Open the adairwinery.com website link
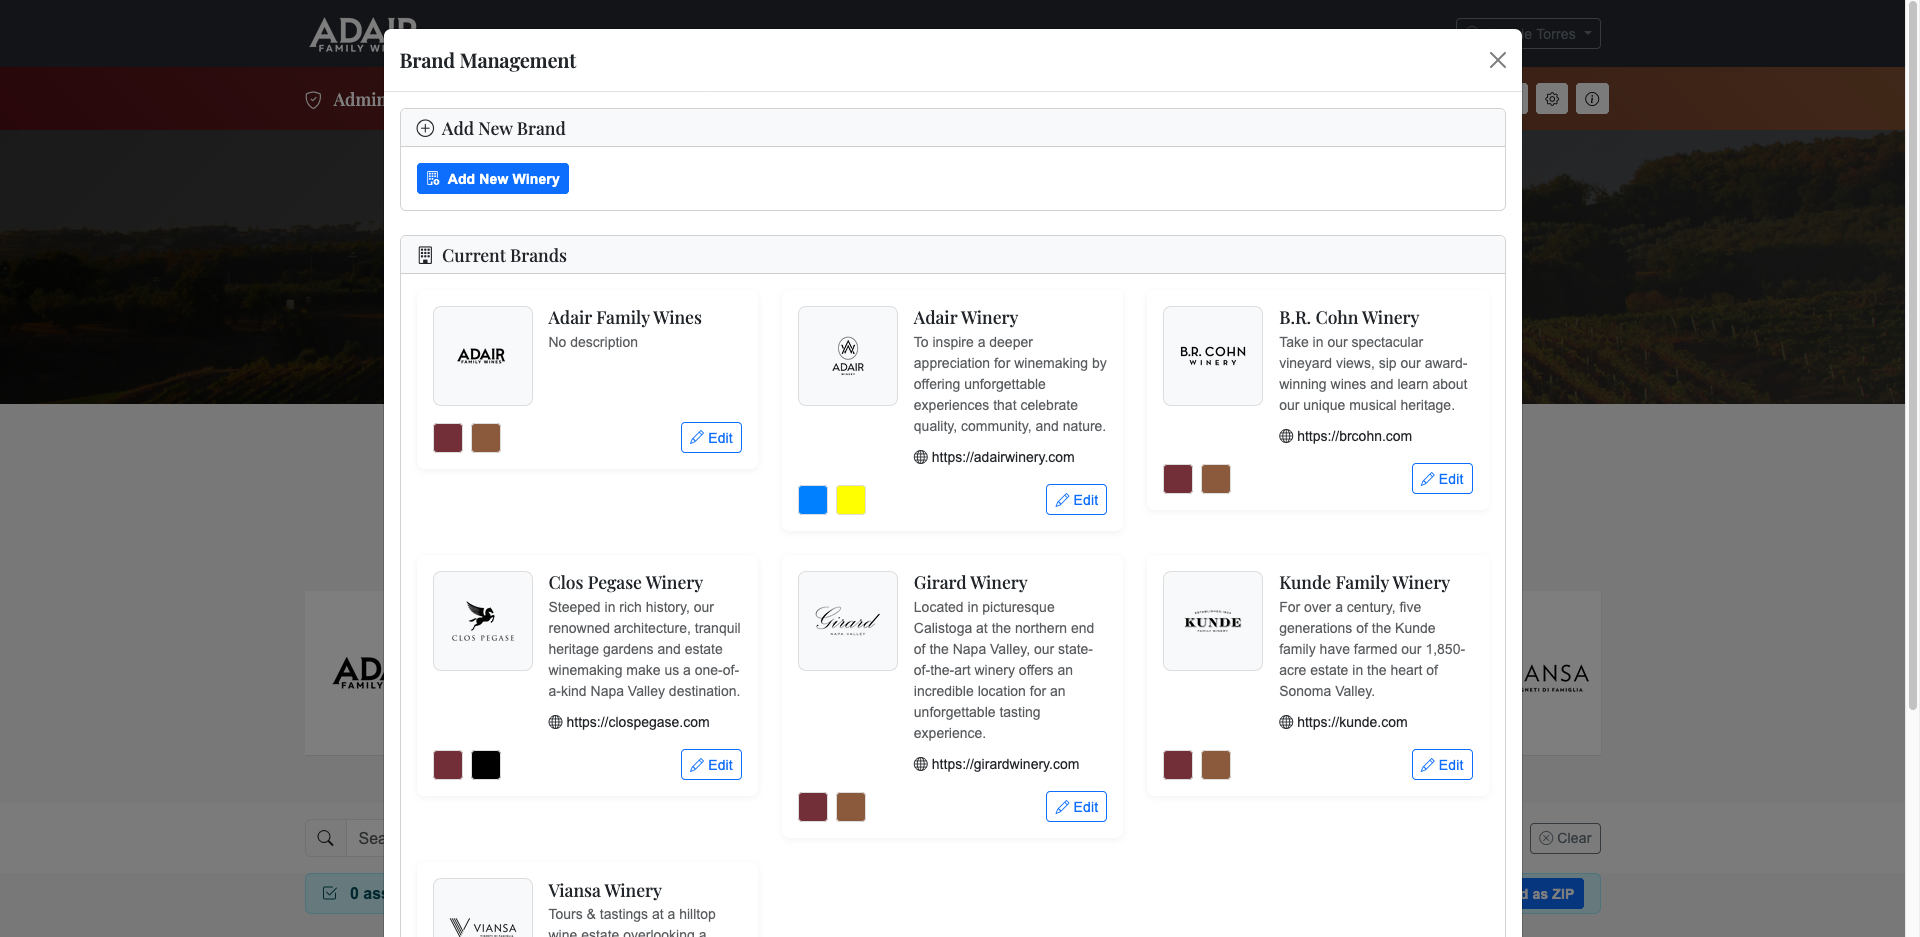This screenshot has width=1920, height=937. click(x=1002, y=457)
